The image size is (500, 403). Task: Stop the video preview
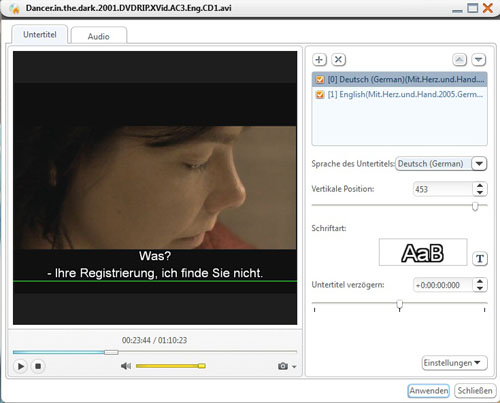pyautogui.click(x=38, y=366)
